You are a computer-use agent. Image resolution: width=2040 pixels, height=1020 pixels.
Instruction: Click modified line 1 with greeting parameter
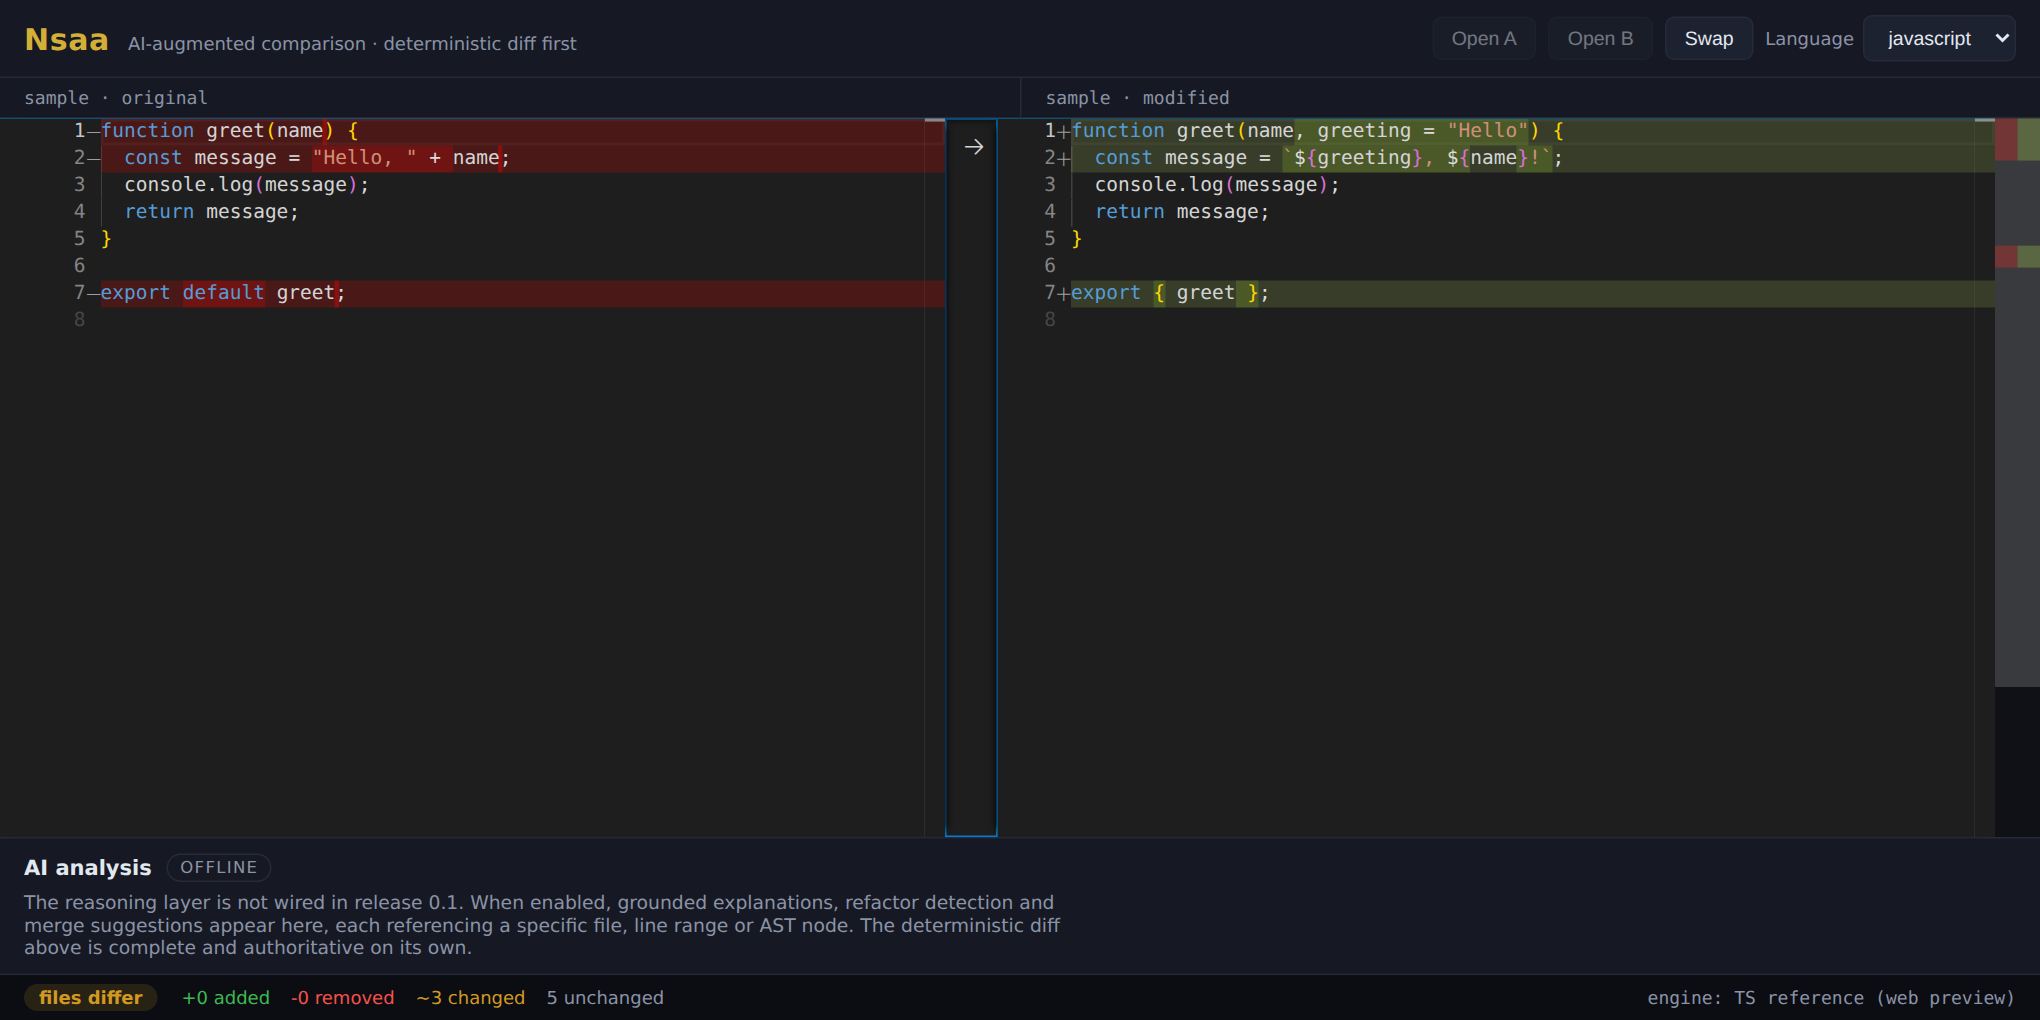click(1532, 131)
